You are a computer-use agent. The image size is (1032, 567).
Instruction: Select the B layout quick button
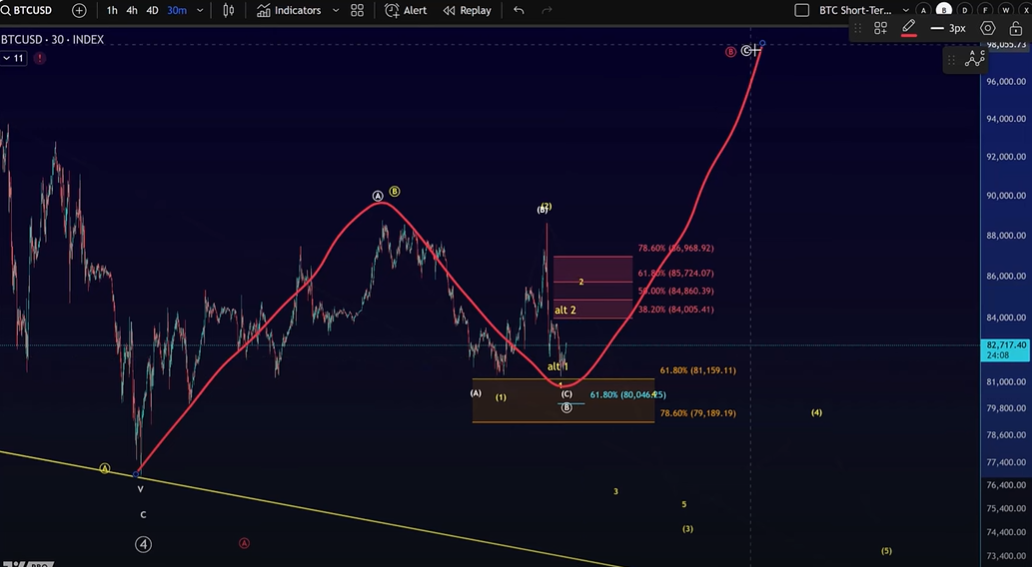coord(944,10)
